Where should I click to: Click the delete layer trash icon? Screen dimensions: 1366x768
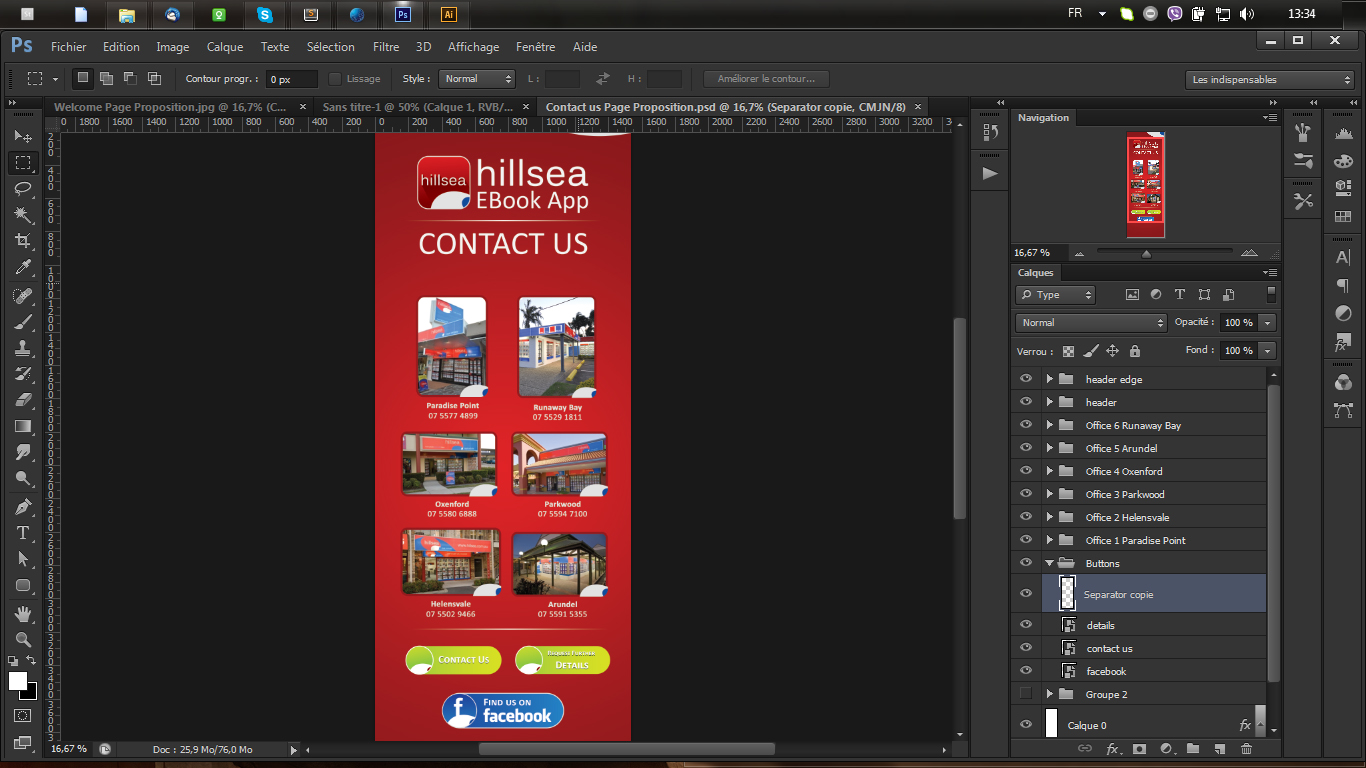coord(1246,749)
